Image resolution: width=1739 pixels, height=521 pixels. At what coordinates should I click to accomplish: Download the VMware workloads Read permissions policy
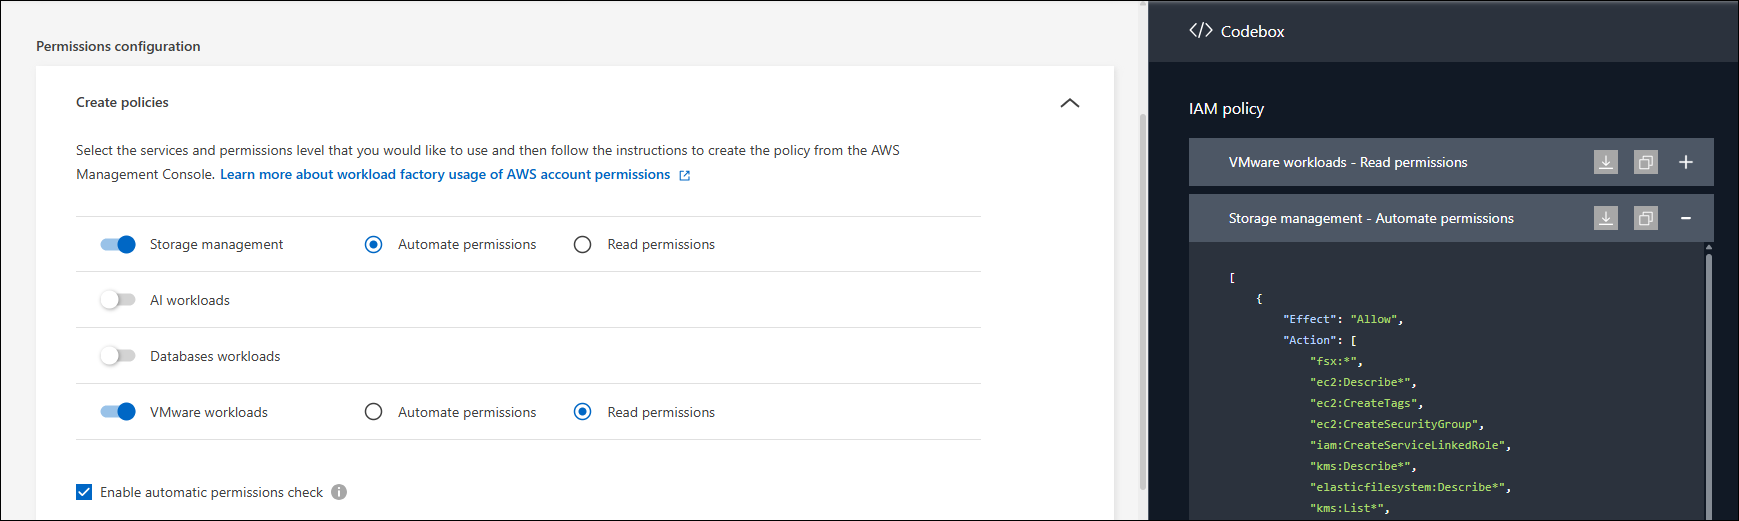(1605, 162)
